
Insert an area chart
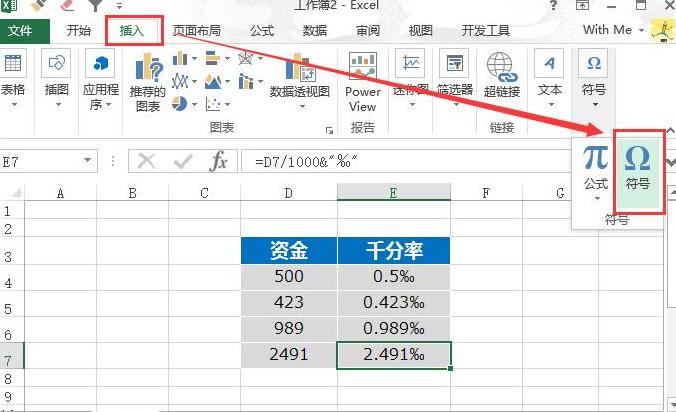click(217, 81)
